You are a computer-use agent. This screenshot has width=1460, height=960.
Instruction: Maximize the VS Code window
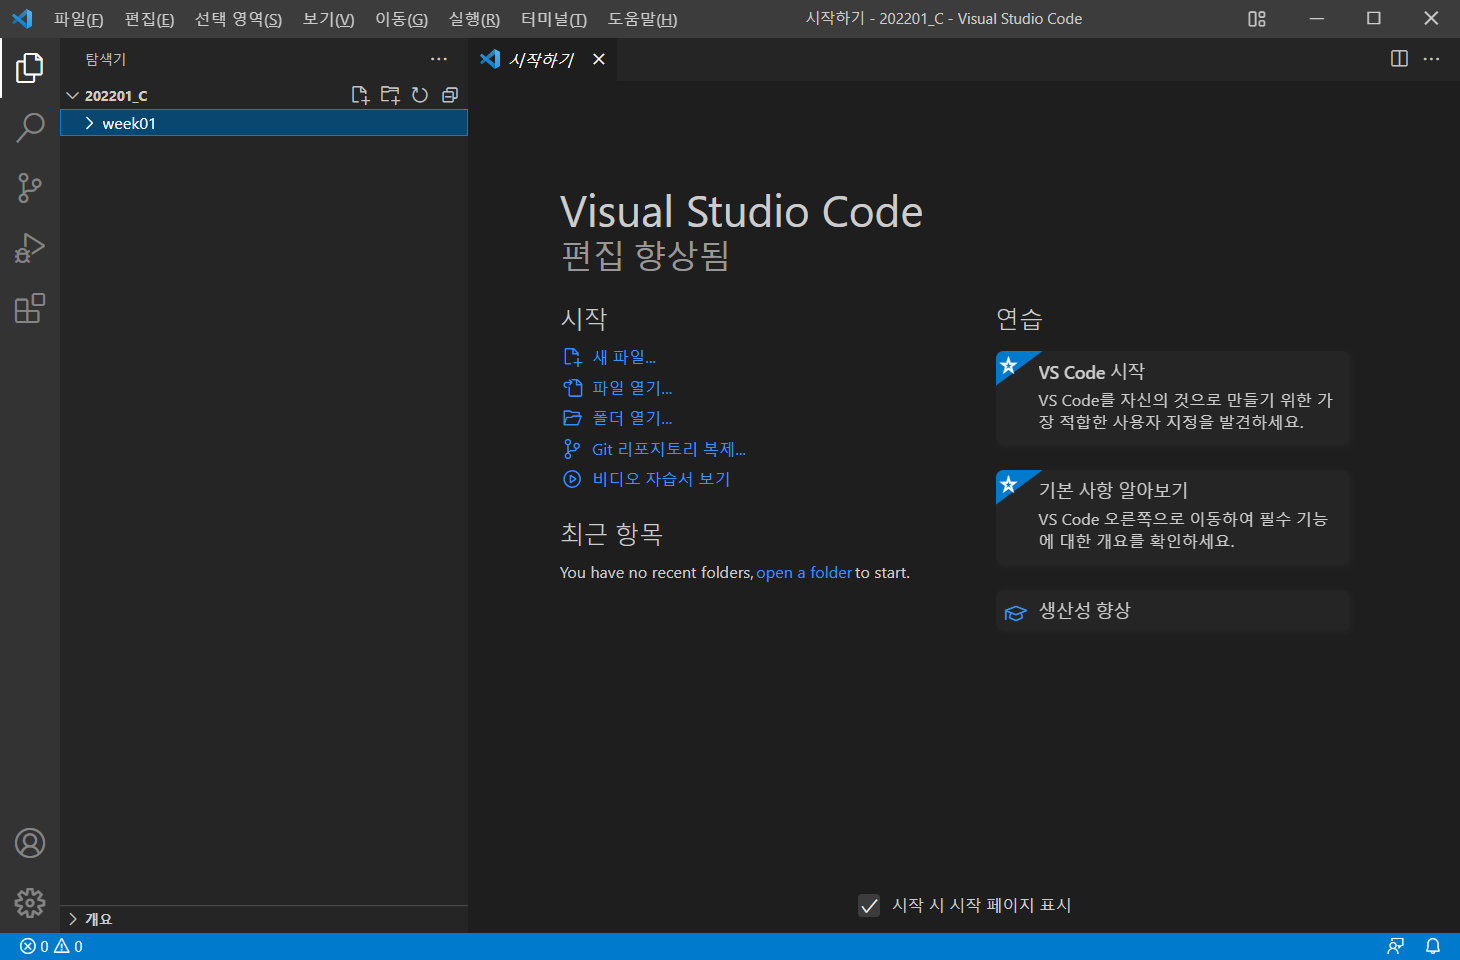pos(1374,19)
